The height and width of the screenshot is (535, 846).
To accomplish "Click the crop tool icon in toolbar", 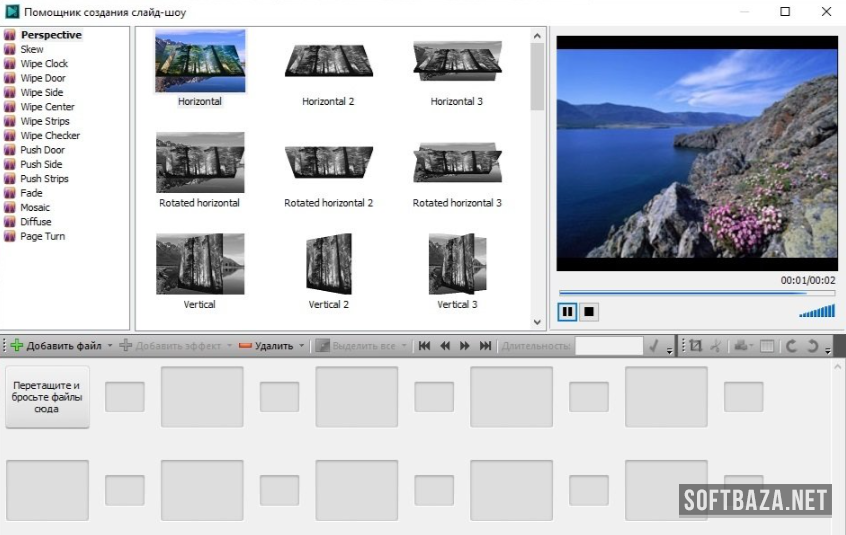I will 695,346.
